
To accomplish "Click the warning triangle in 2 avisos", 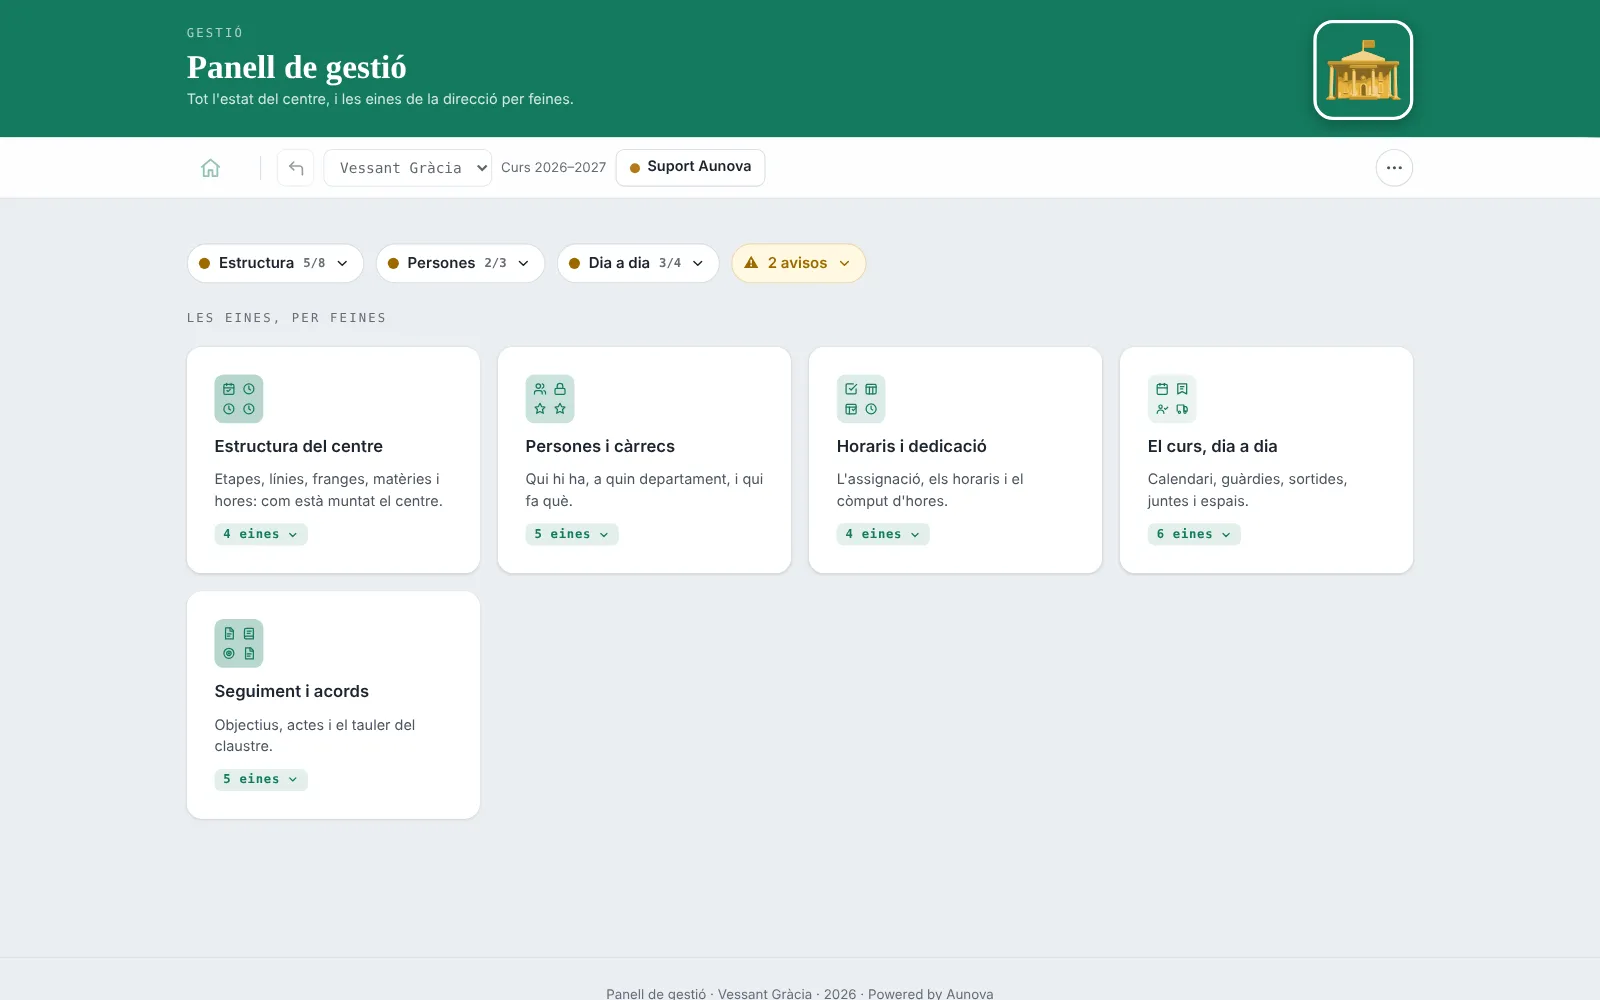I will [751, 263].
